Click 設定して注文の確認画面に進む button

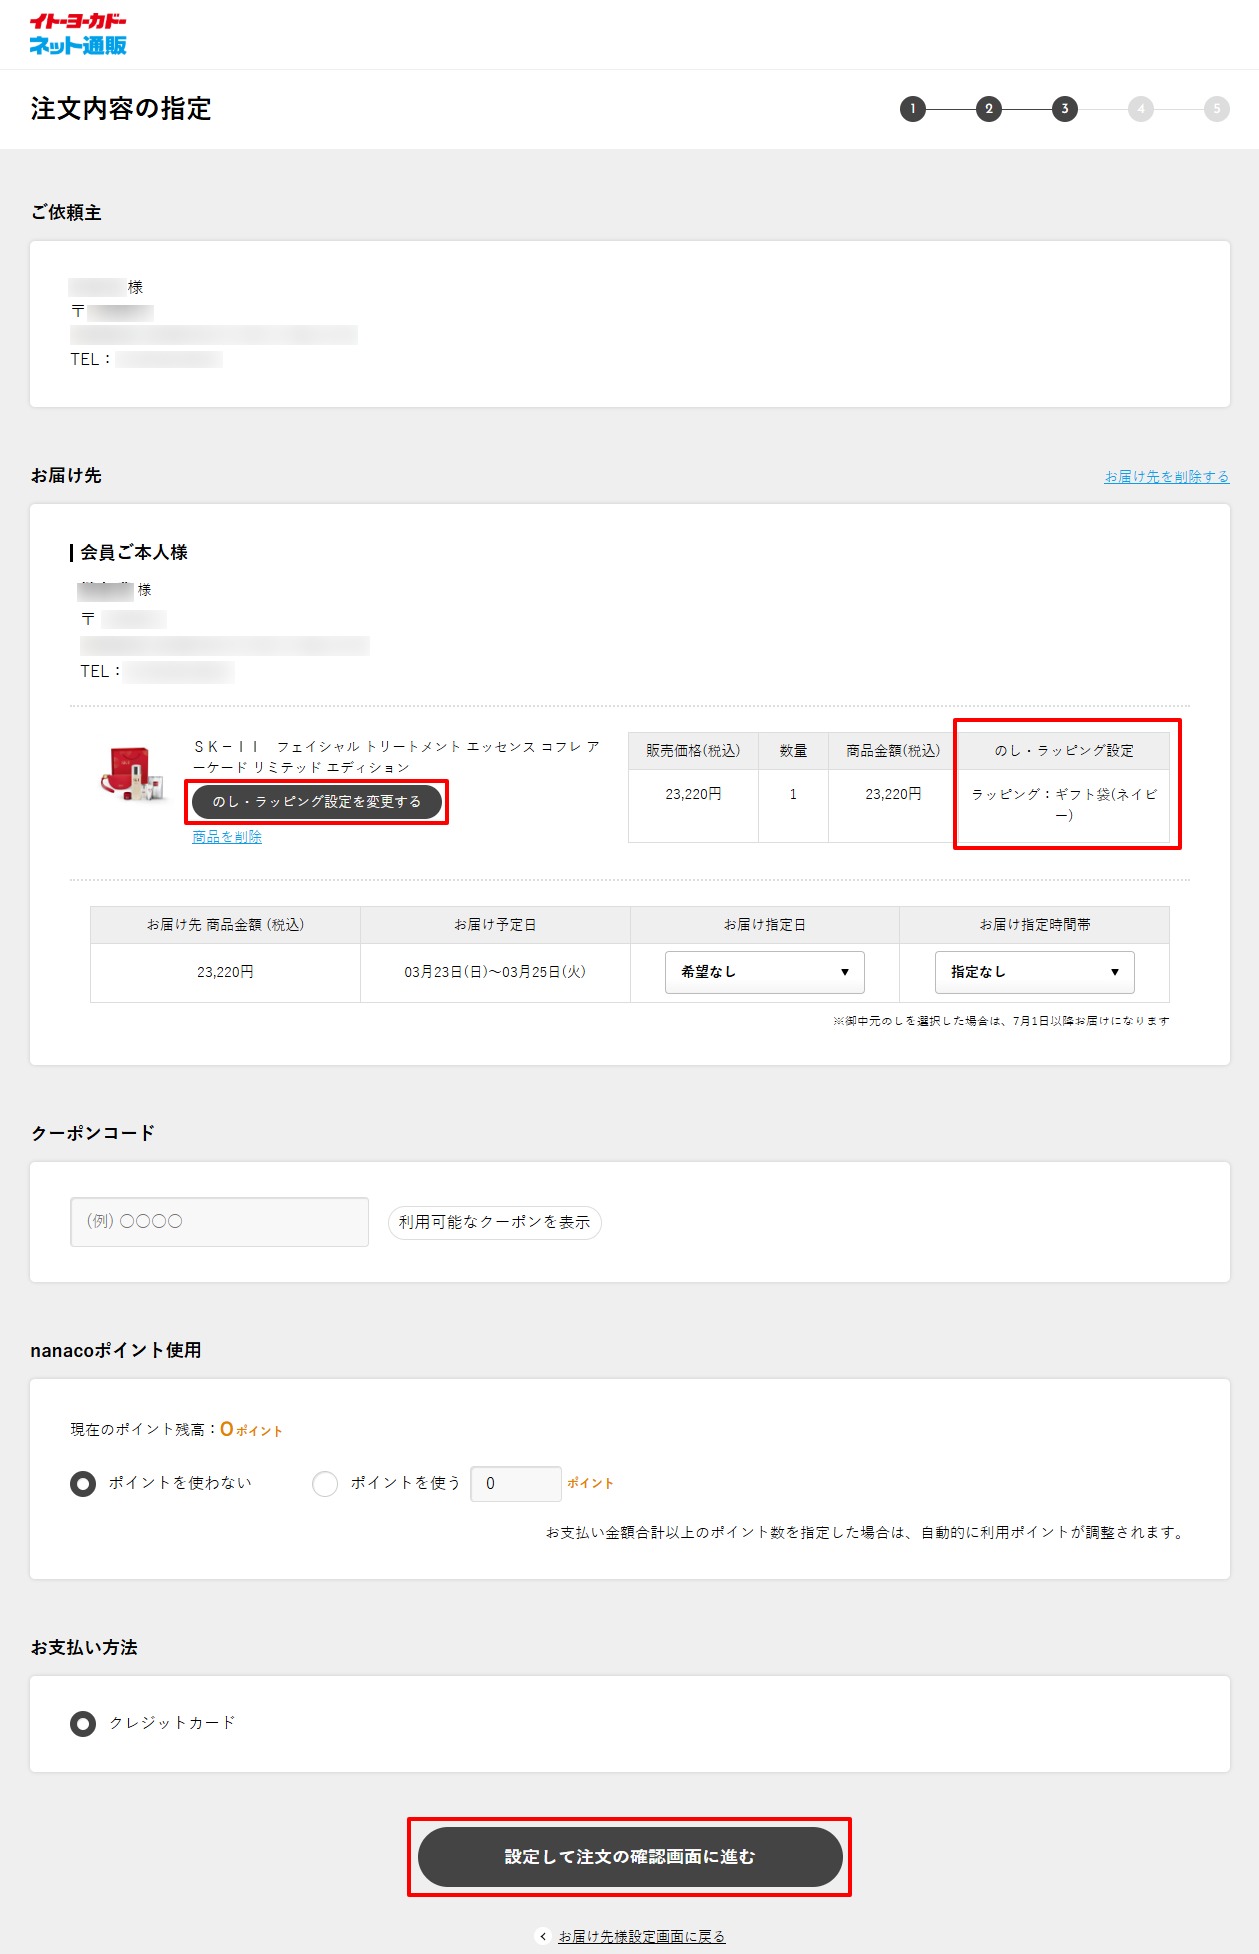coord(629,1857)
